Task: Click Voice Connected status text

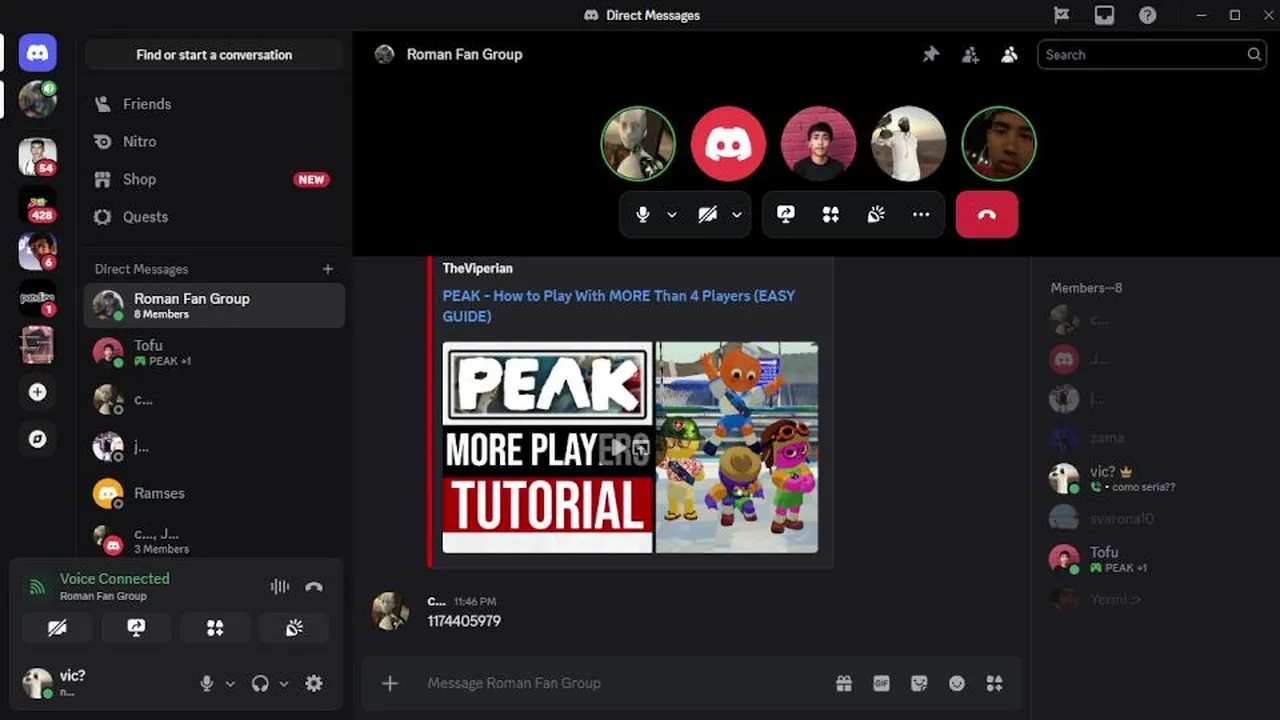Action: (114, 578)
